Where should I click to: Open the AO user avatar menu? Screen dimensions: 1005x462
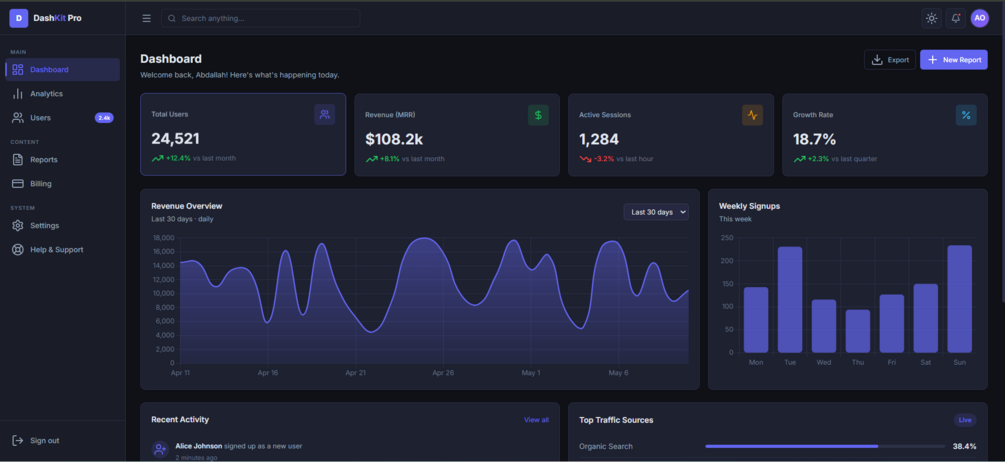[979, 19]
